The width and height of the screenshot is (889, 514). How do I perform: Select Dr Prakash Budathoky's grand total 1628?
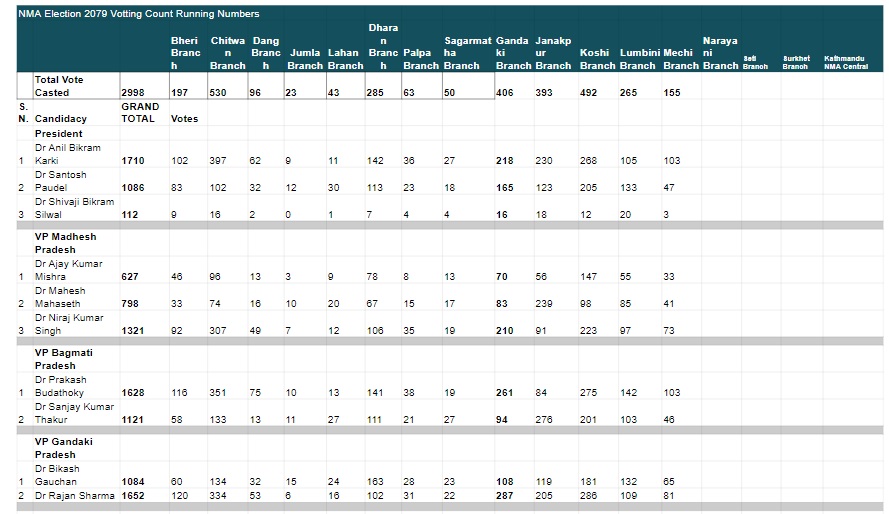coord(133,393)
